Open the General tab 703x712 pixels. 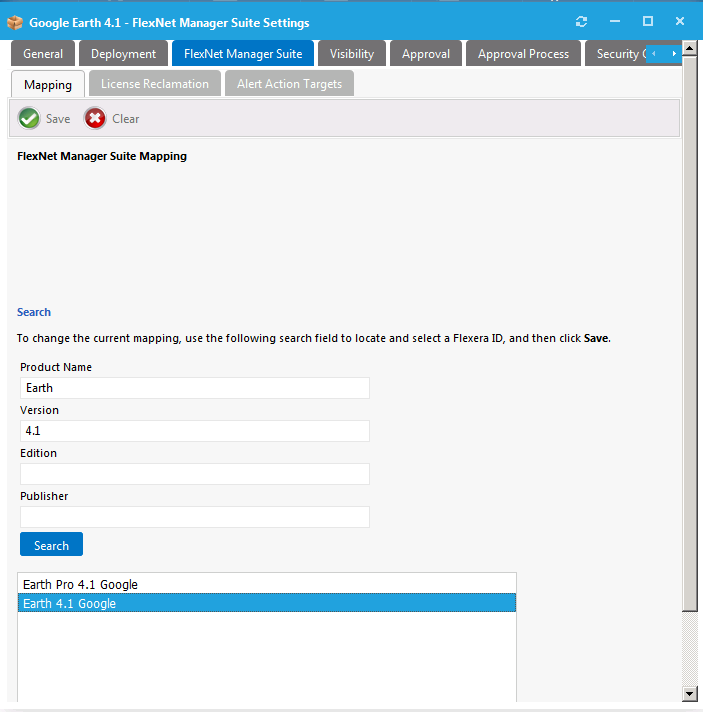(x=43, y=54)
